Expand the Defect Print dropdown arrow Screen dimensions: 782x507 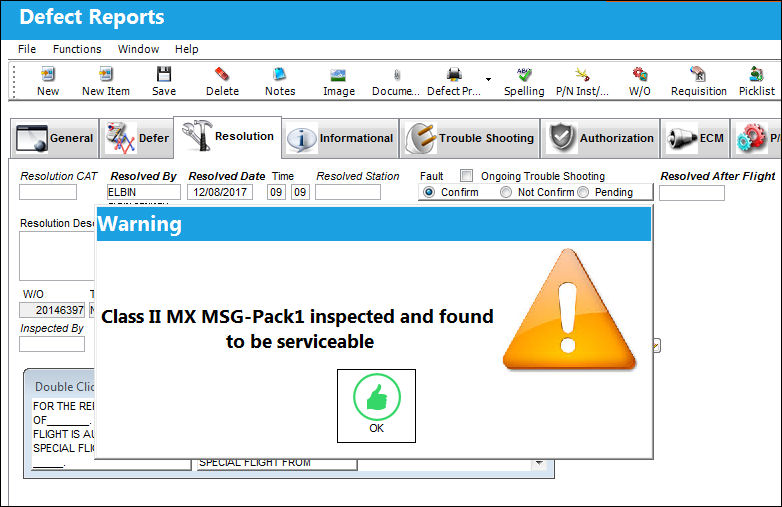[488, 79]
